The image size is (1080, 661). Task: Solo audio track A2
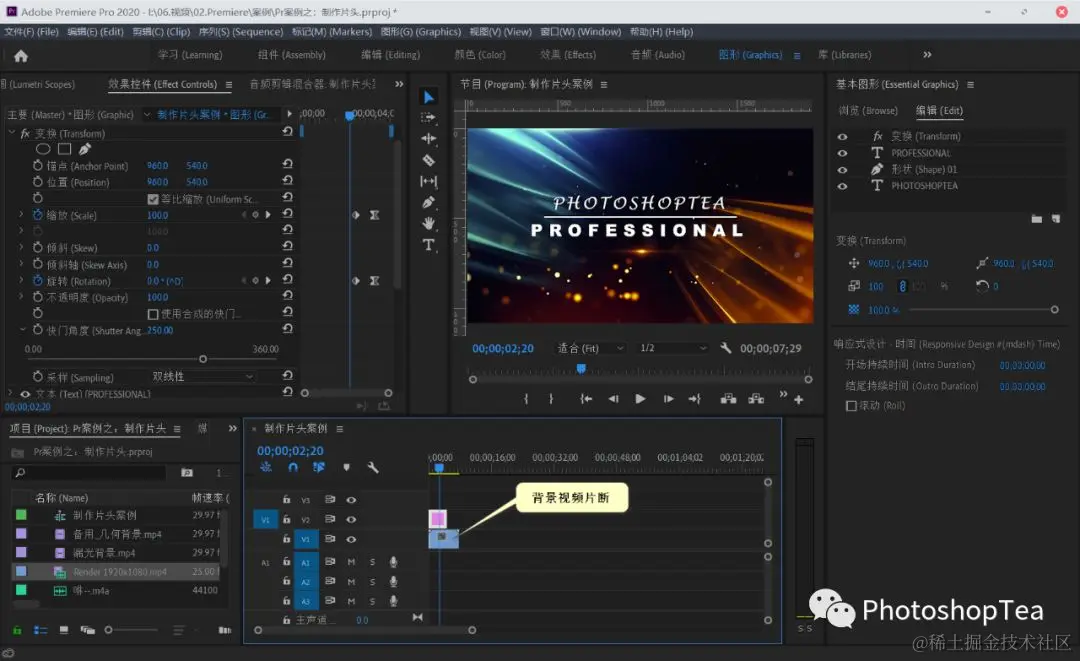pyautogui.click(x=372, y=582)
